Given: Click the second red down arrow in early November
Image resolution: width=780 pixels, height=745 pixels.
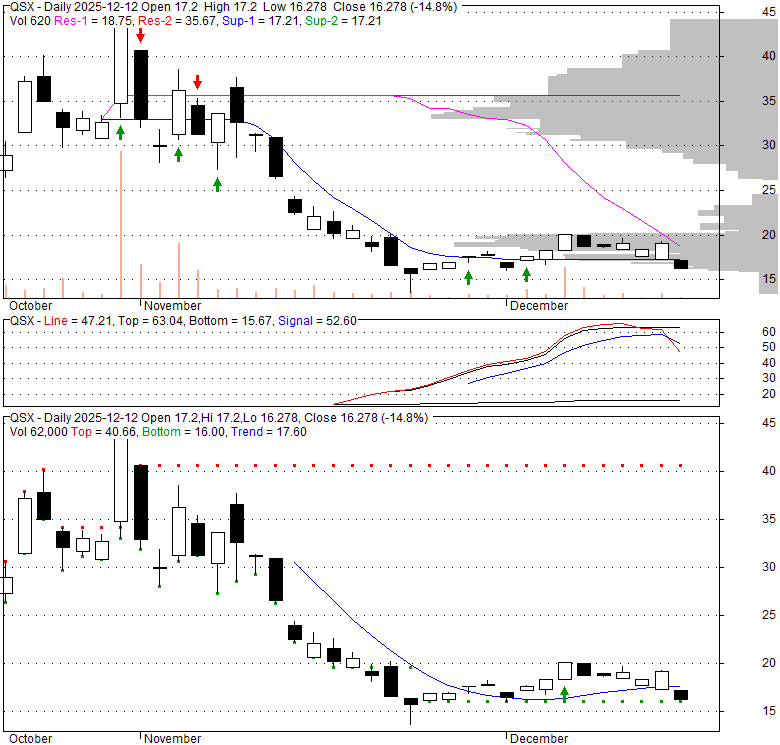Looking at the screenshot, I should point(197,82).
